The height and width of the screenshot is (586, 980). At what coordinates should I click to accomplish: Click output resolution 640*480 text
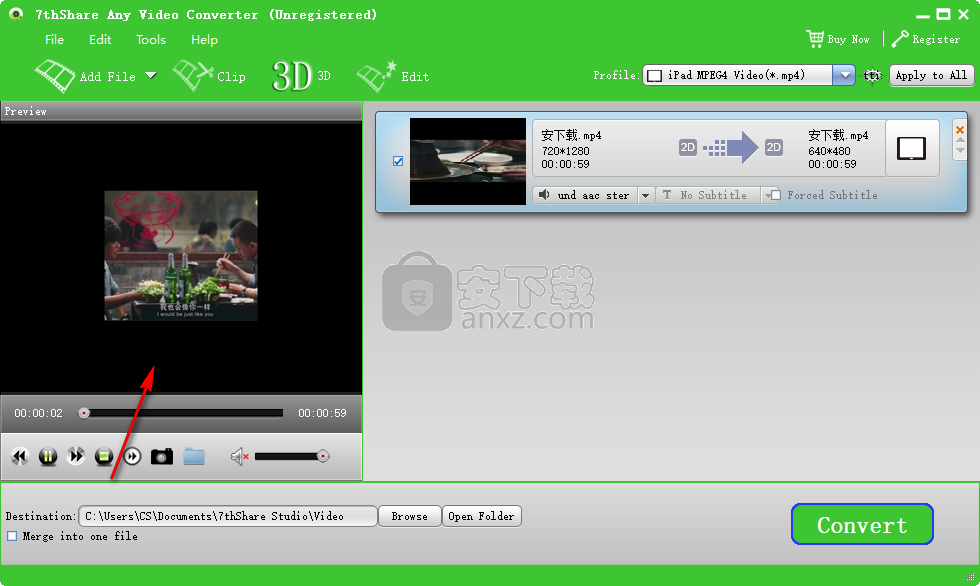pyautogui.click(x=829, y=151)
